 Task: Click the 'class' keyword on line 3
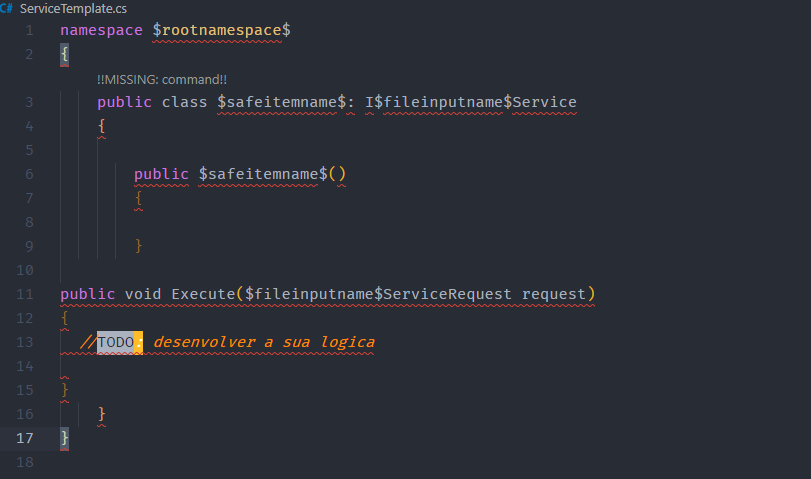coord(184,102)
